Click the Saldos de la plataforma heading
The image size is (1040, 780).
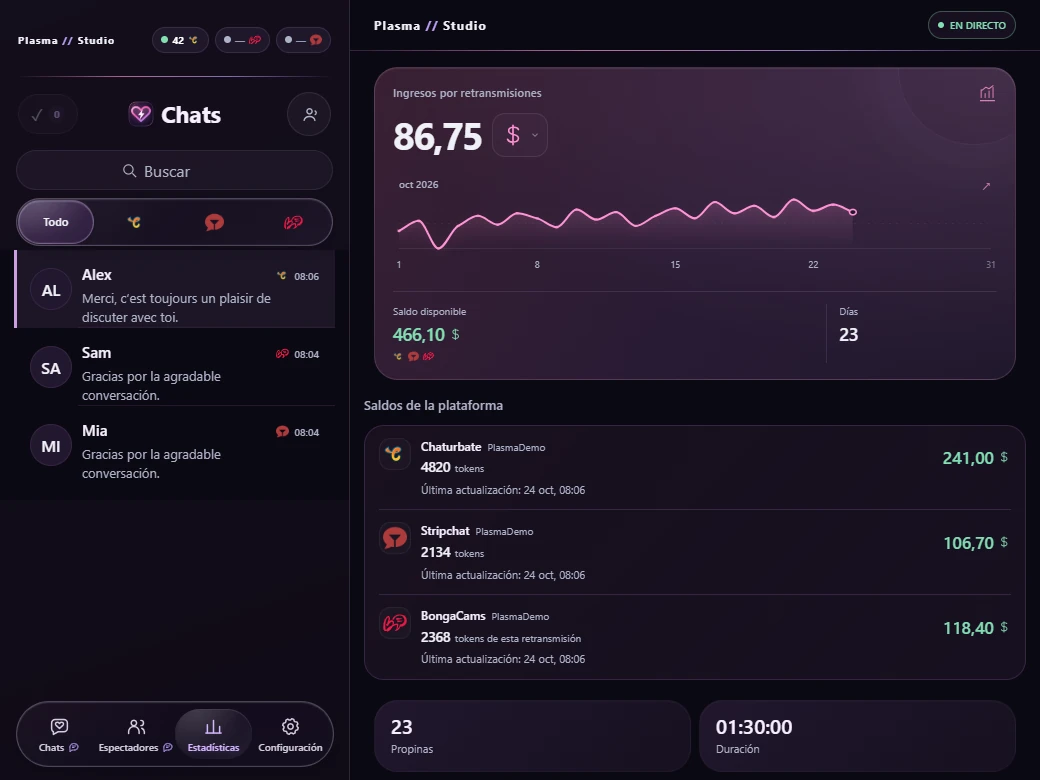433,405
